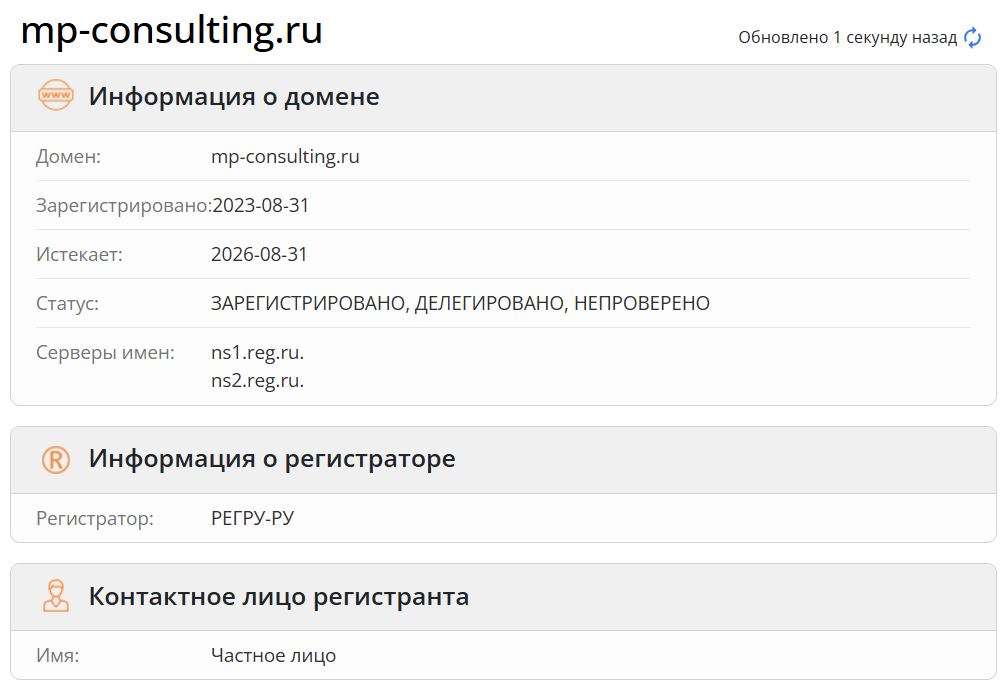
Task: Click the mp-consulting.ru page title
Action: point(172,30)
